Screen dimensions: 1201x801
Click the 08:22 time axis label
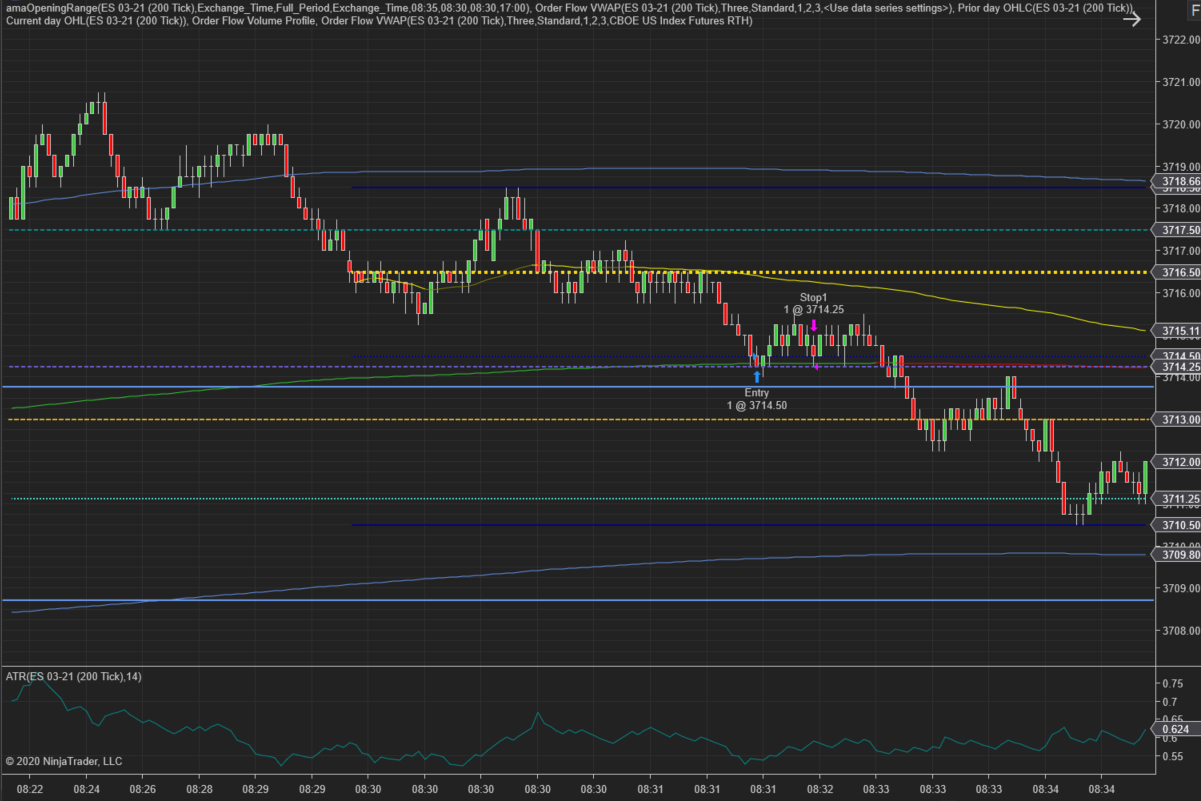(x=30, y=789)
